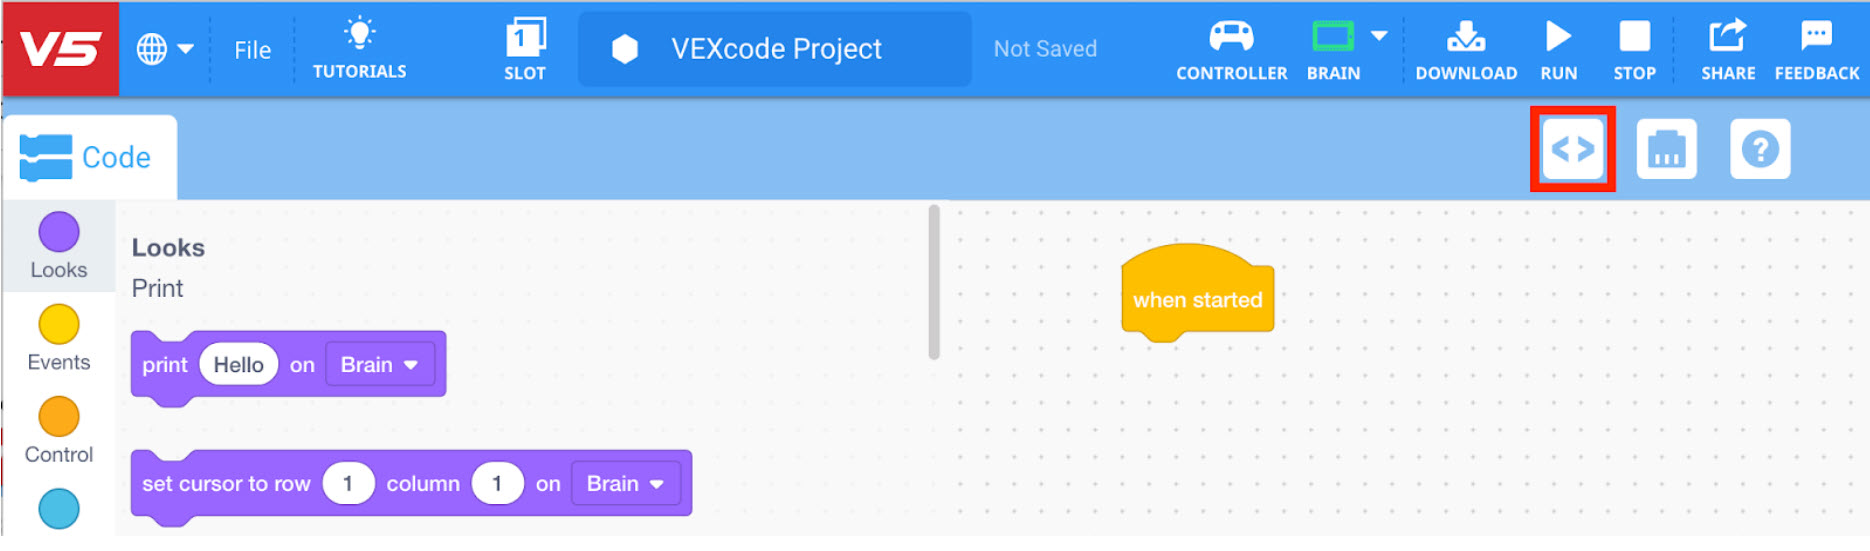Select the purple Looks category
Screen dimensions: 1870x551
pyautogui.click(x=59, y=245)
